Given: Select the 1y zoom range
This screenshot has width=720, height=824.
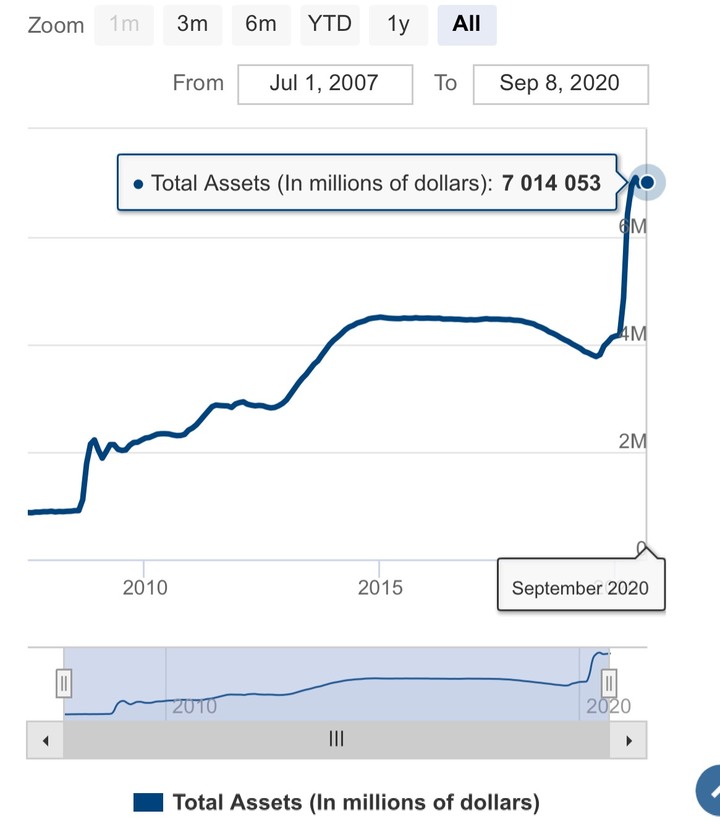Looking at the screenshot, I should click(x=398, y=25).
